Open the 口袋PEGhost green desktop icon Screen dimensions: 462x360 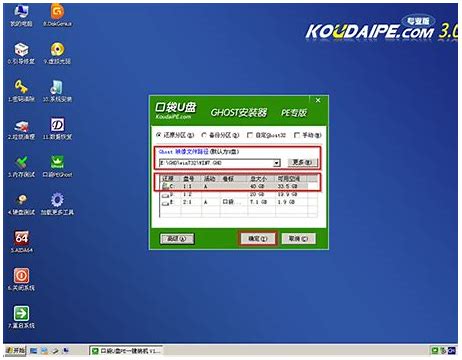[x=57, y=167]
